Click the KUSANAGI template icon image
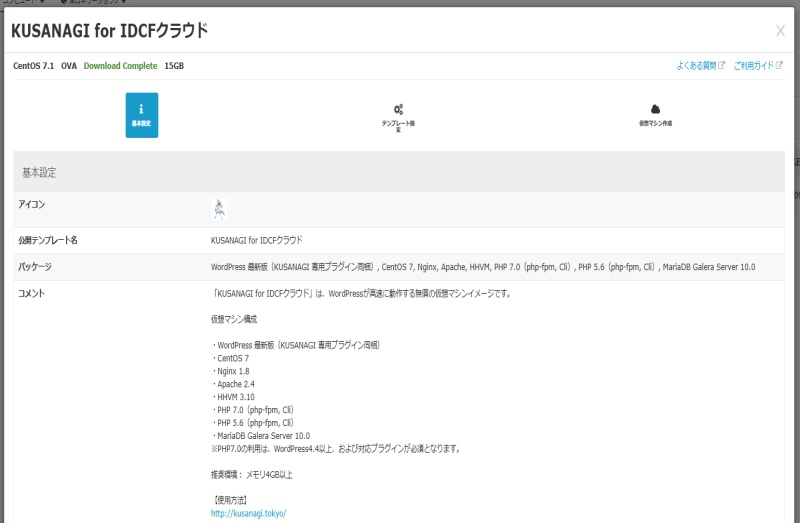The width and height of the screenshot is (800, 523). (x=220, y=209)
